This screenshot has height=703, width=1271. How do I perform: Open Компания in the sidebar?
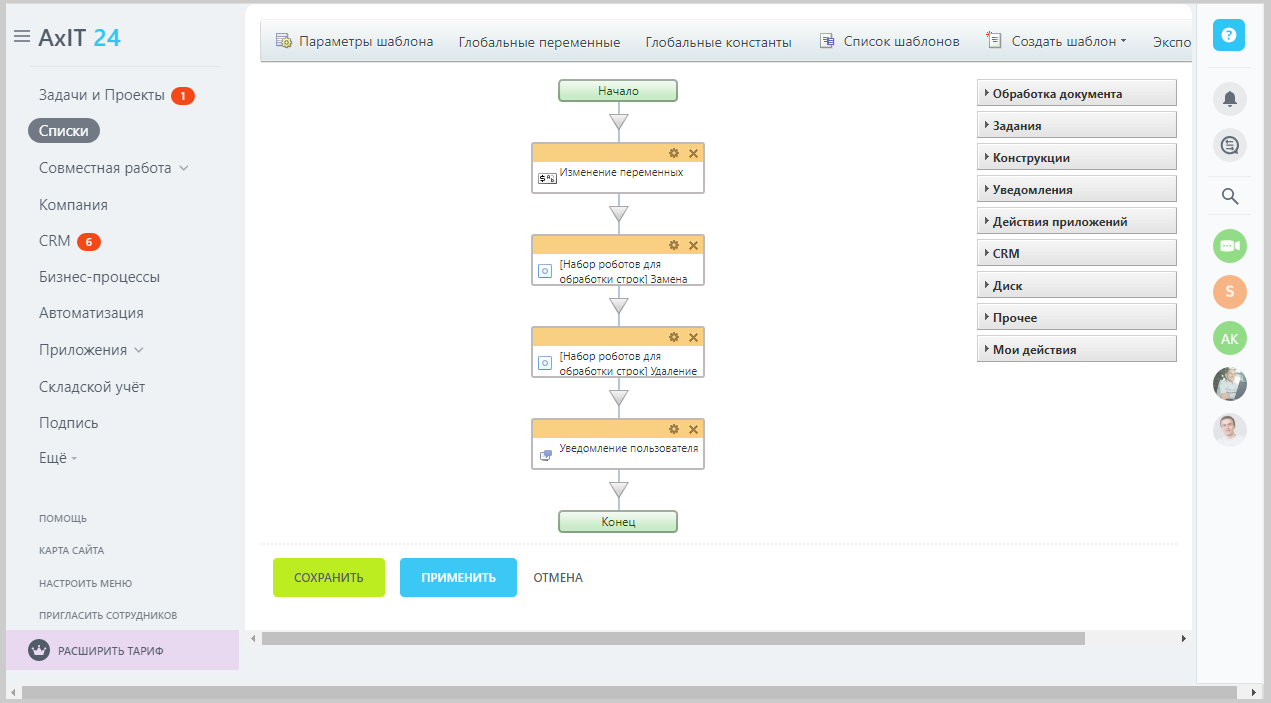tap(73, 204)
